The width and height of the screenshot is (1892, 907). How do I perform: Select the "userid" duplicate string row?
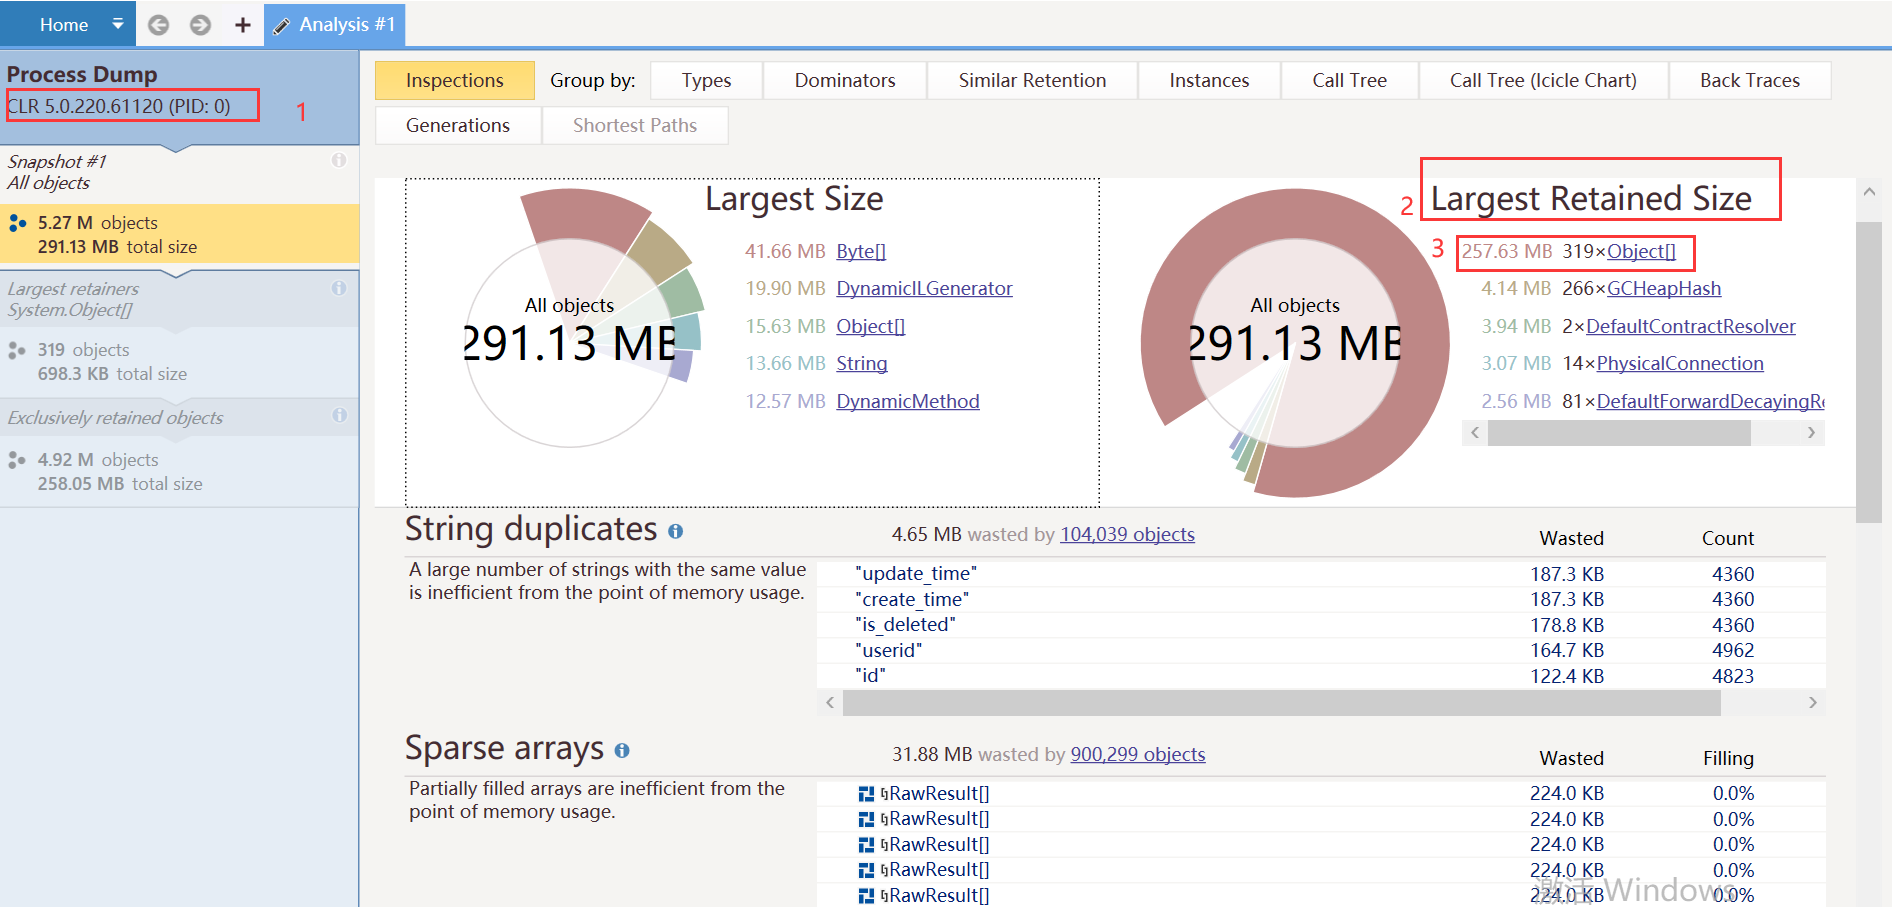point(1321,650)
